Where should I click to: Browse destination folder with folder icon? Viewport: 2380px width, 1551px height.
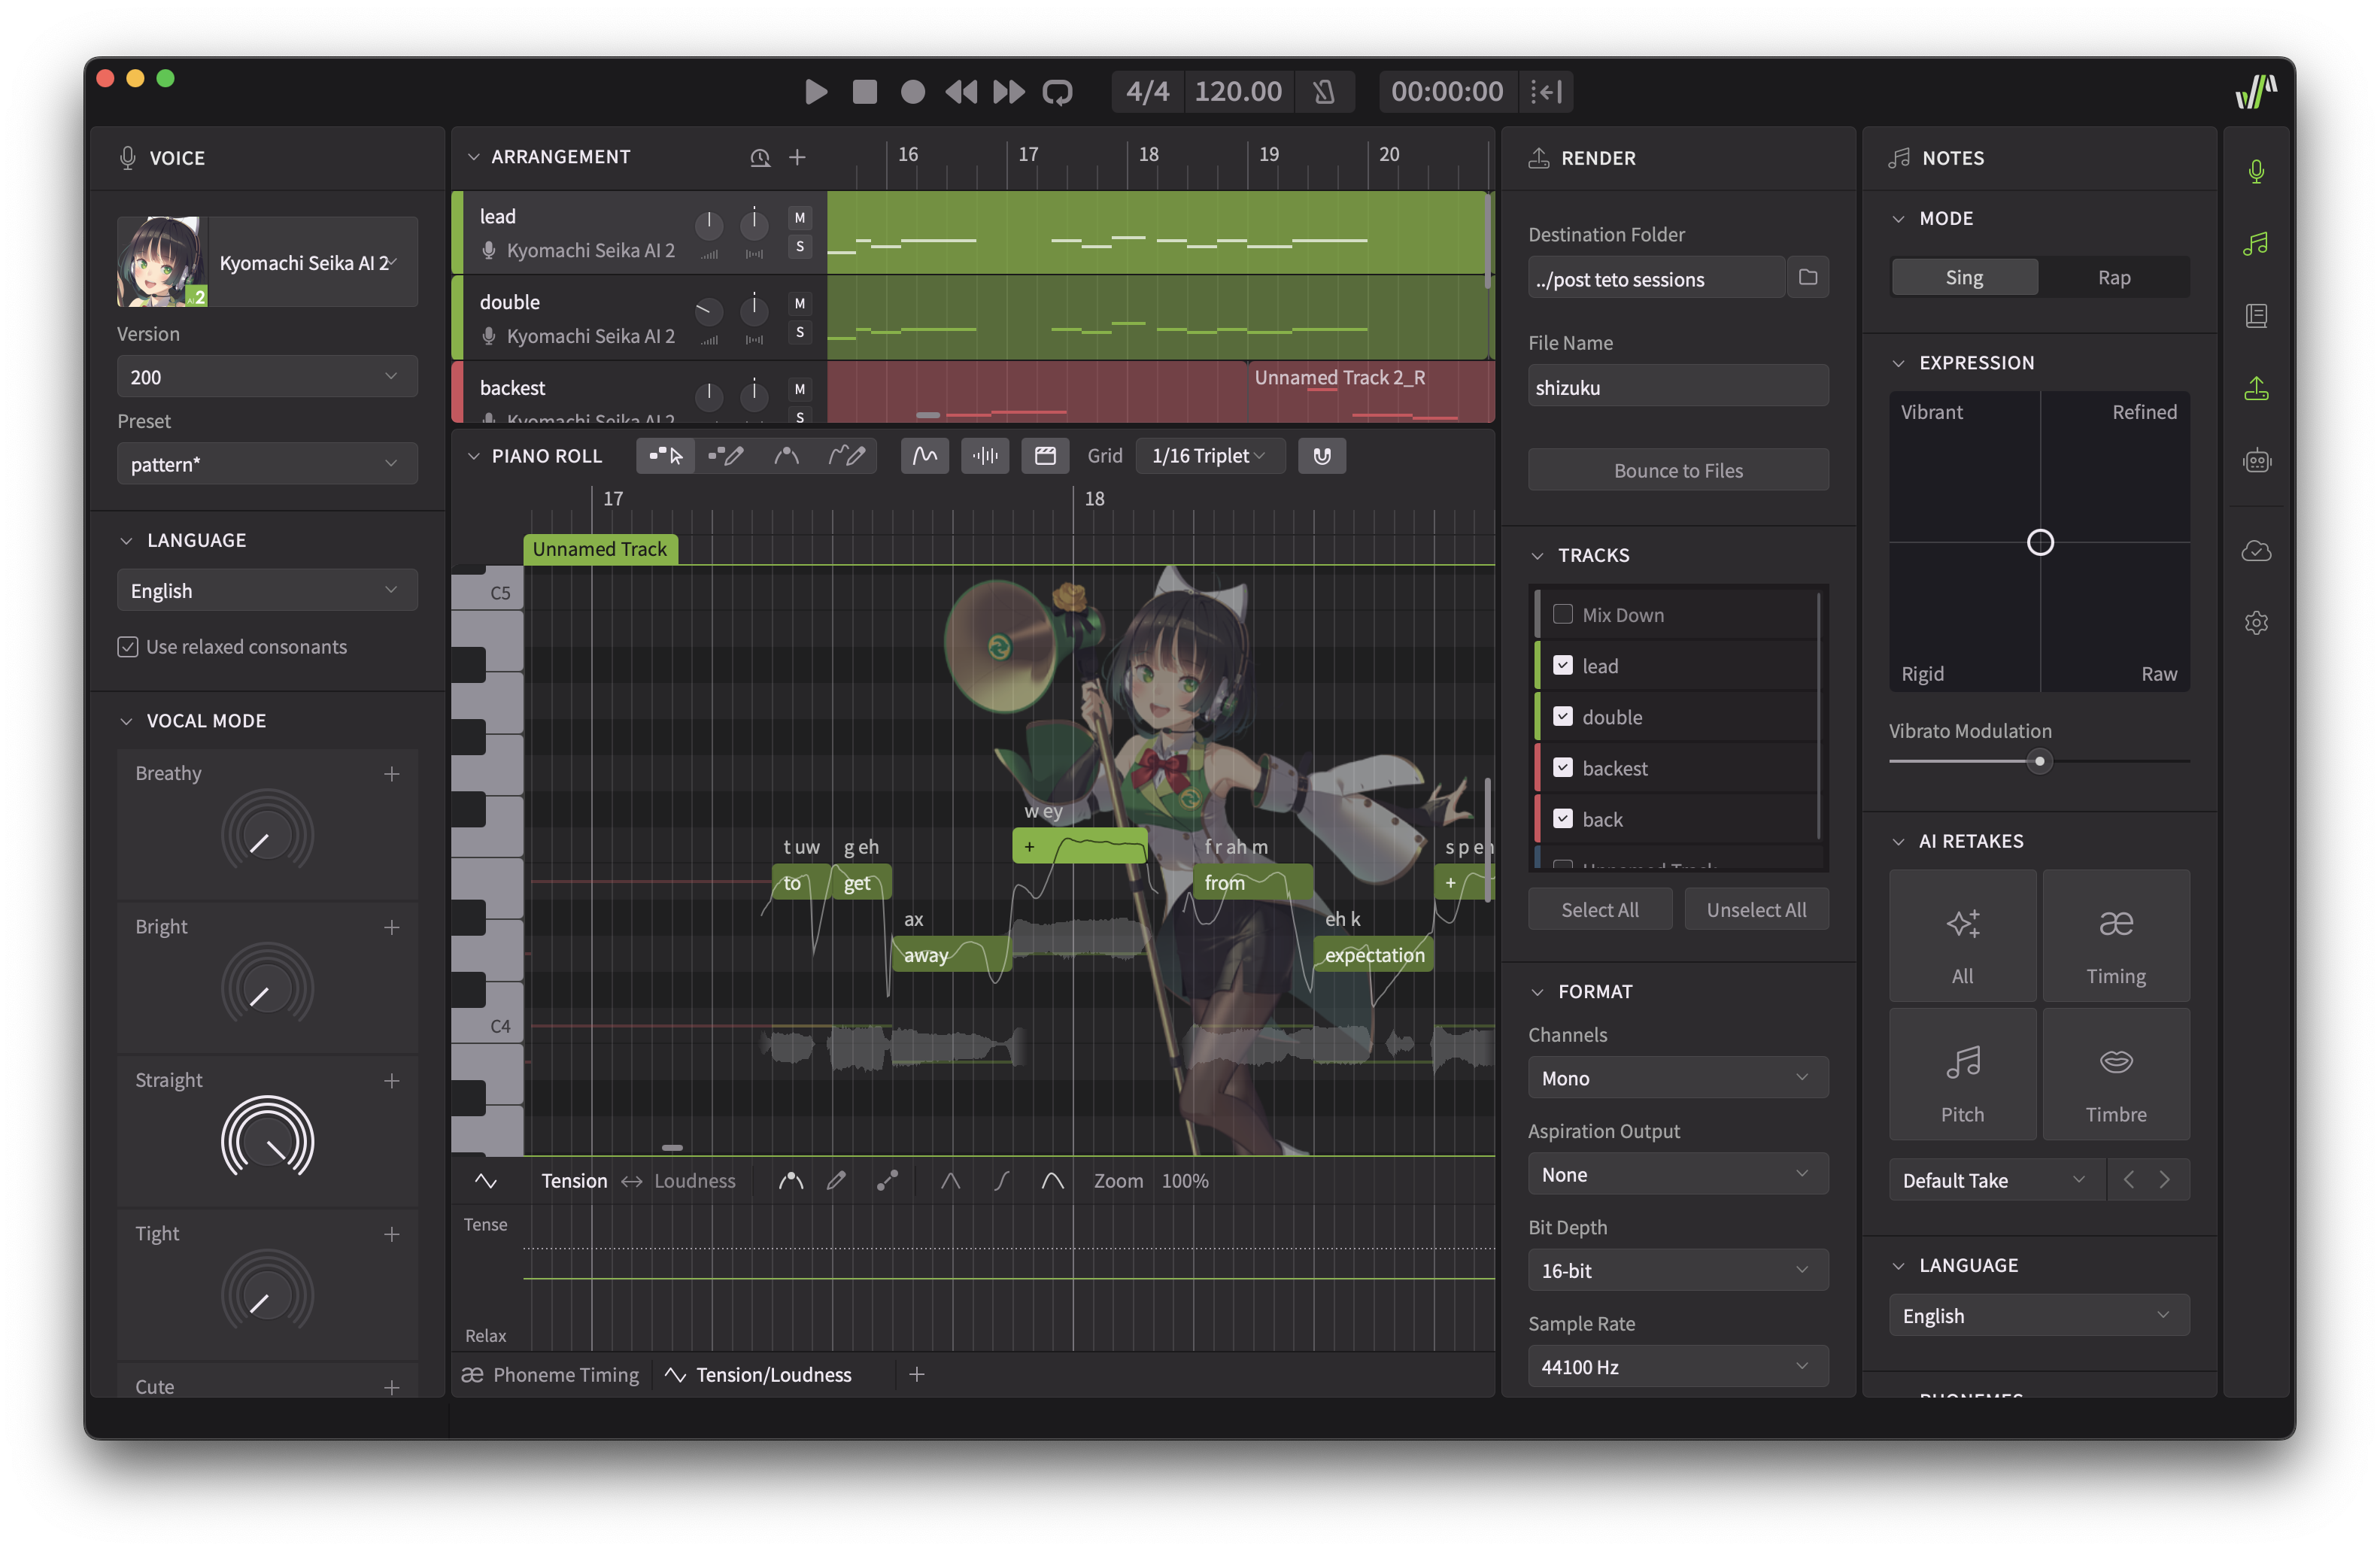[1807, 278]
